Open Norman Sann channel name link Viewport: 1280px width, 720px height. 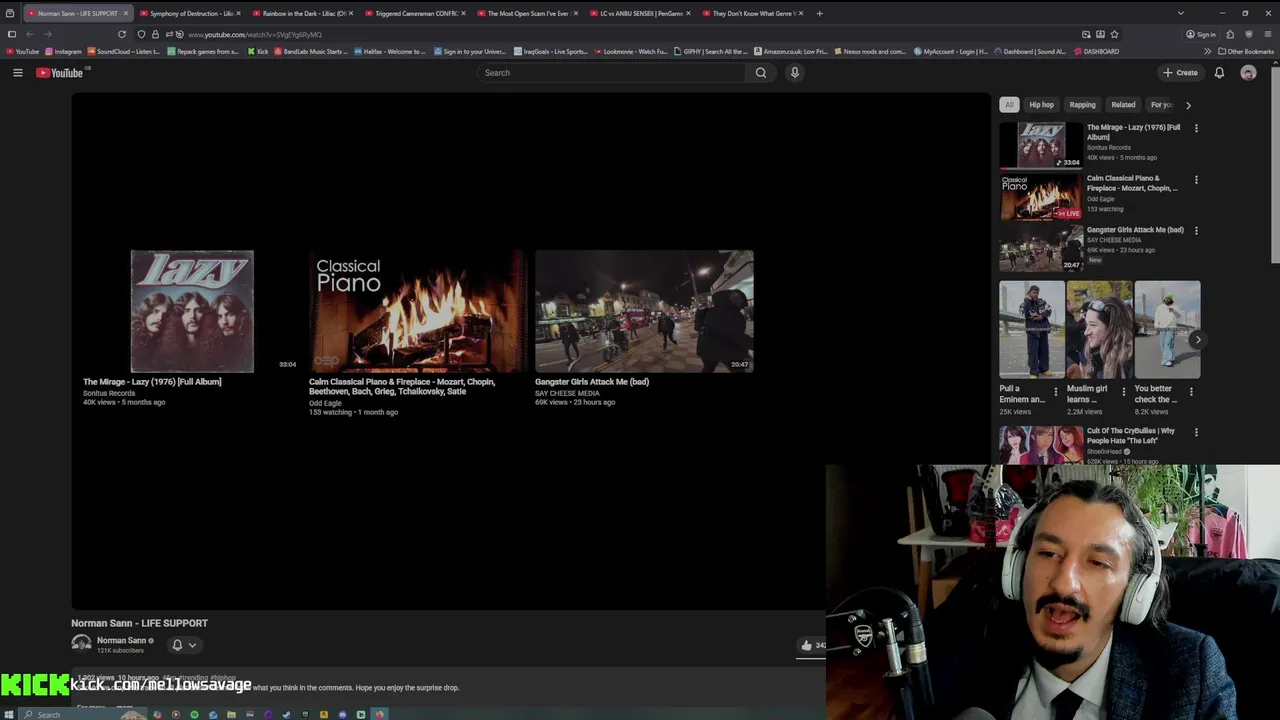coord(122,640)
